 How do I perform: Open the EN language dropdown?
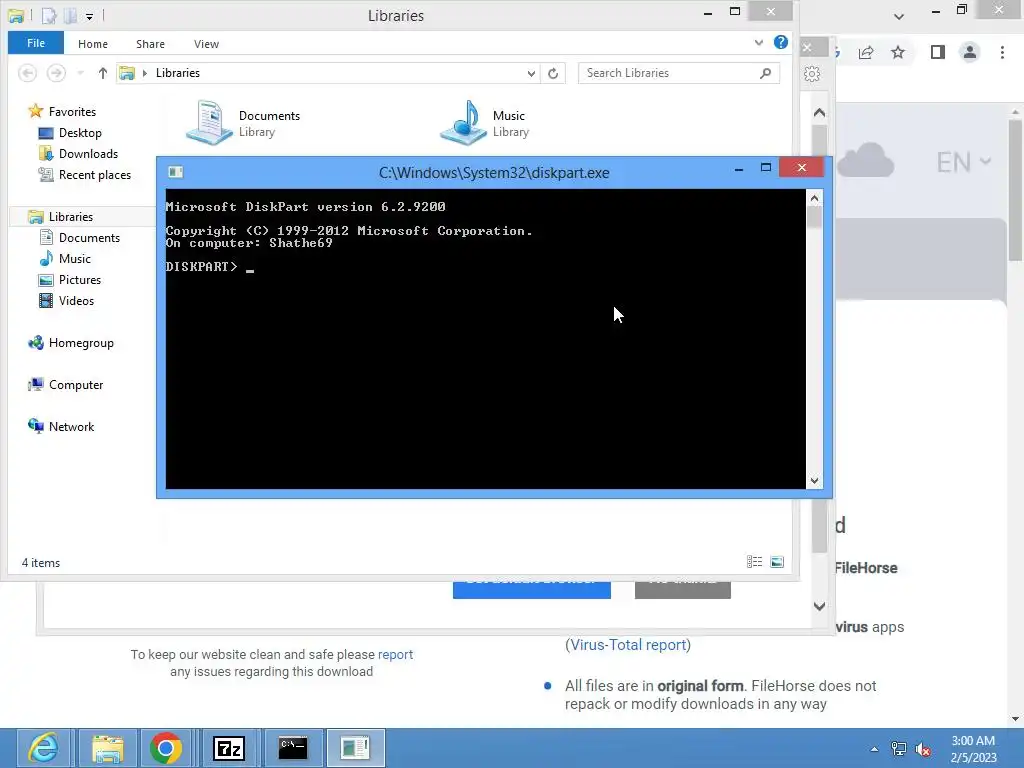point(963,162)
